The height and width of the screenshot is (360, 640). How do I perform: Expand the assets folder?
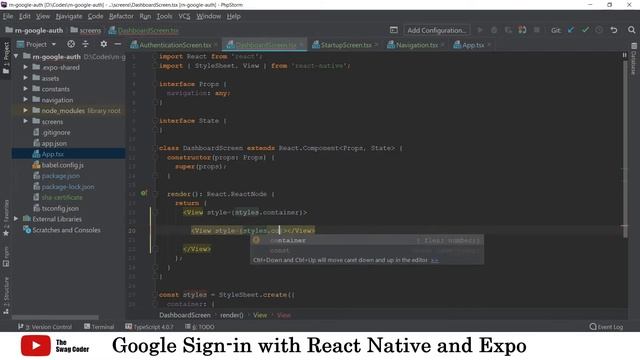25,78
